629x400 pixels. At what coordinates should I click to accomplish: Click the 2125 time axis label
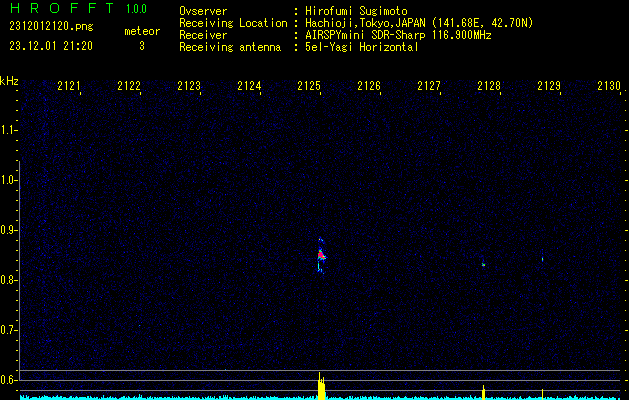pos(309,85)
